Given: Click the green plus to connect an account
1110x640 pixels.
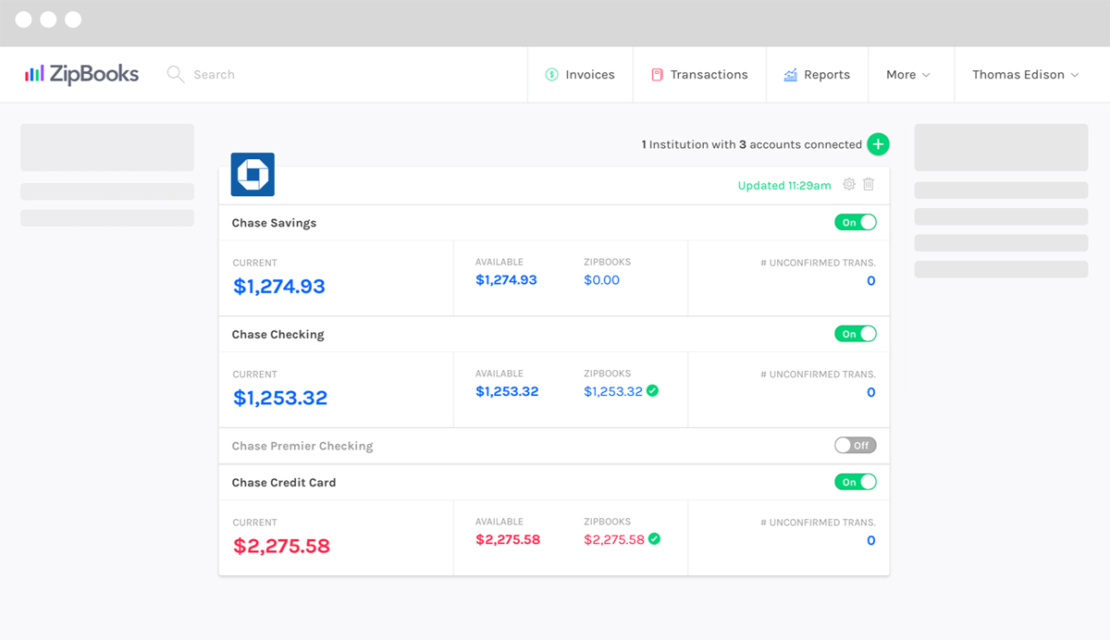Looking at the screenshot, I should [x=878, y=144].
